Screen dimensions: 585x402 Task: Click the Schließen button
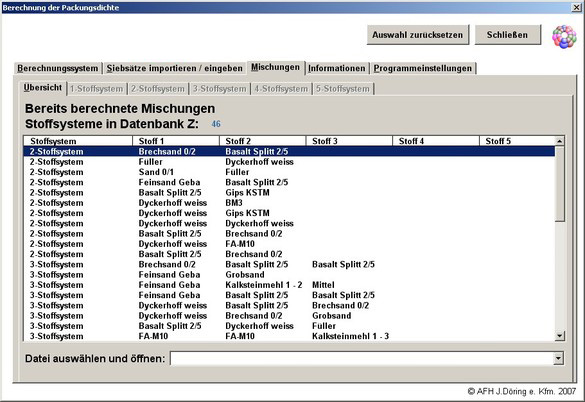point(507,35)
